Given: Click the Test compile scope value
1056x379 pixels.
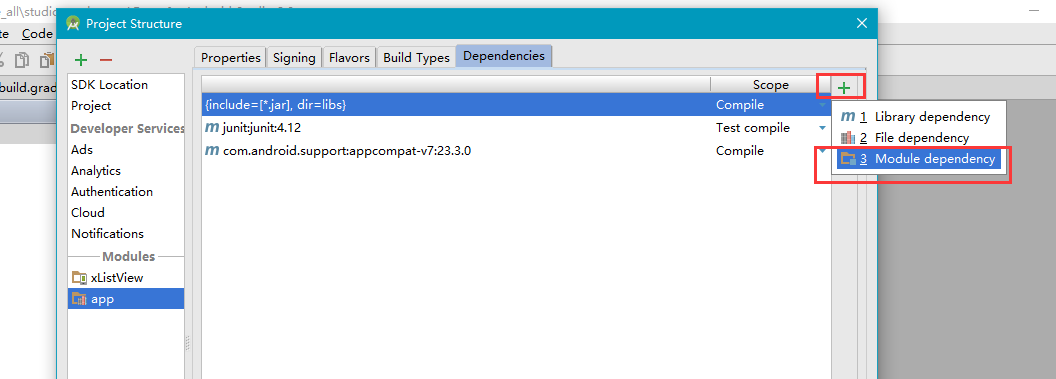Looking at the screenshot, I should 752,128.
